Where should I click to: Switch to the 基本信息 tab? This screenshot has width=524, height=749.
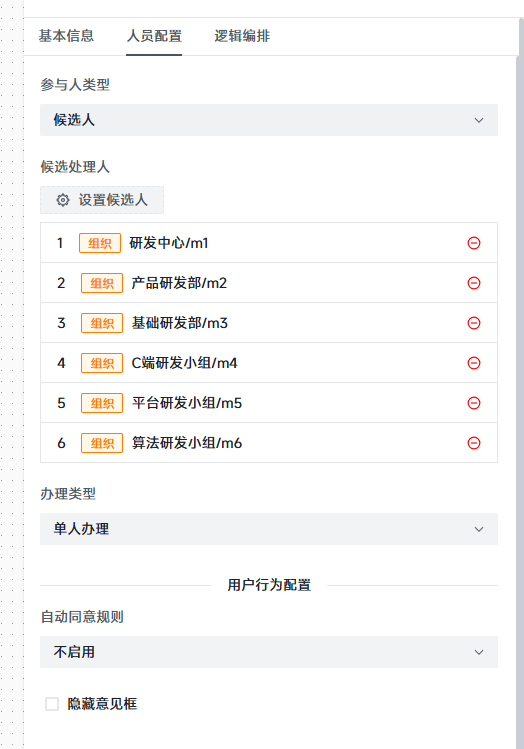coord(66,36)
